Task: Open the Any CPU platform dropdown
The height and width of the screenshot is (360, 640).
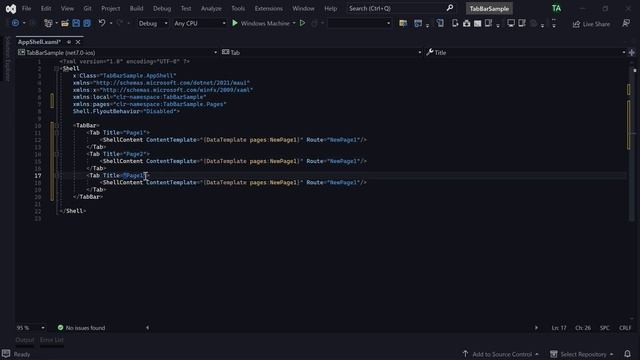Action: click(x=200, y=23)
